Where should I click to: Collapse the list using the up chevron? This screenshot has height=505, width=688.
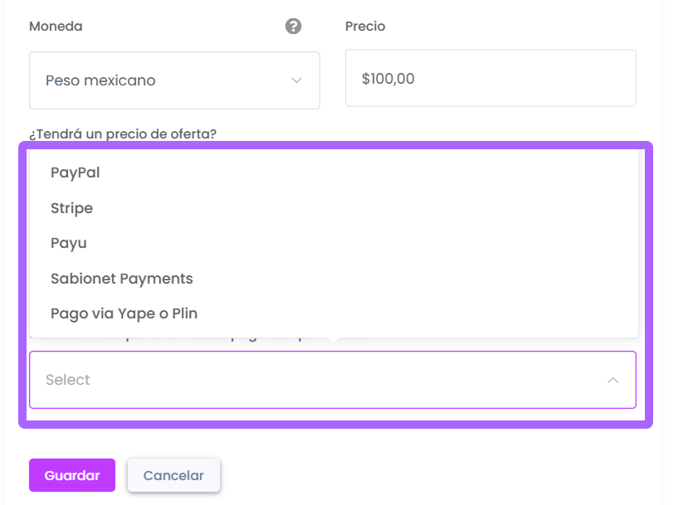click(613, 380)
